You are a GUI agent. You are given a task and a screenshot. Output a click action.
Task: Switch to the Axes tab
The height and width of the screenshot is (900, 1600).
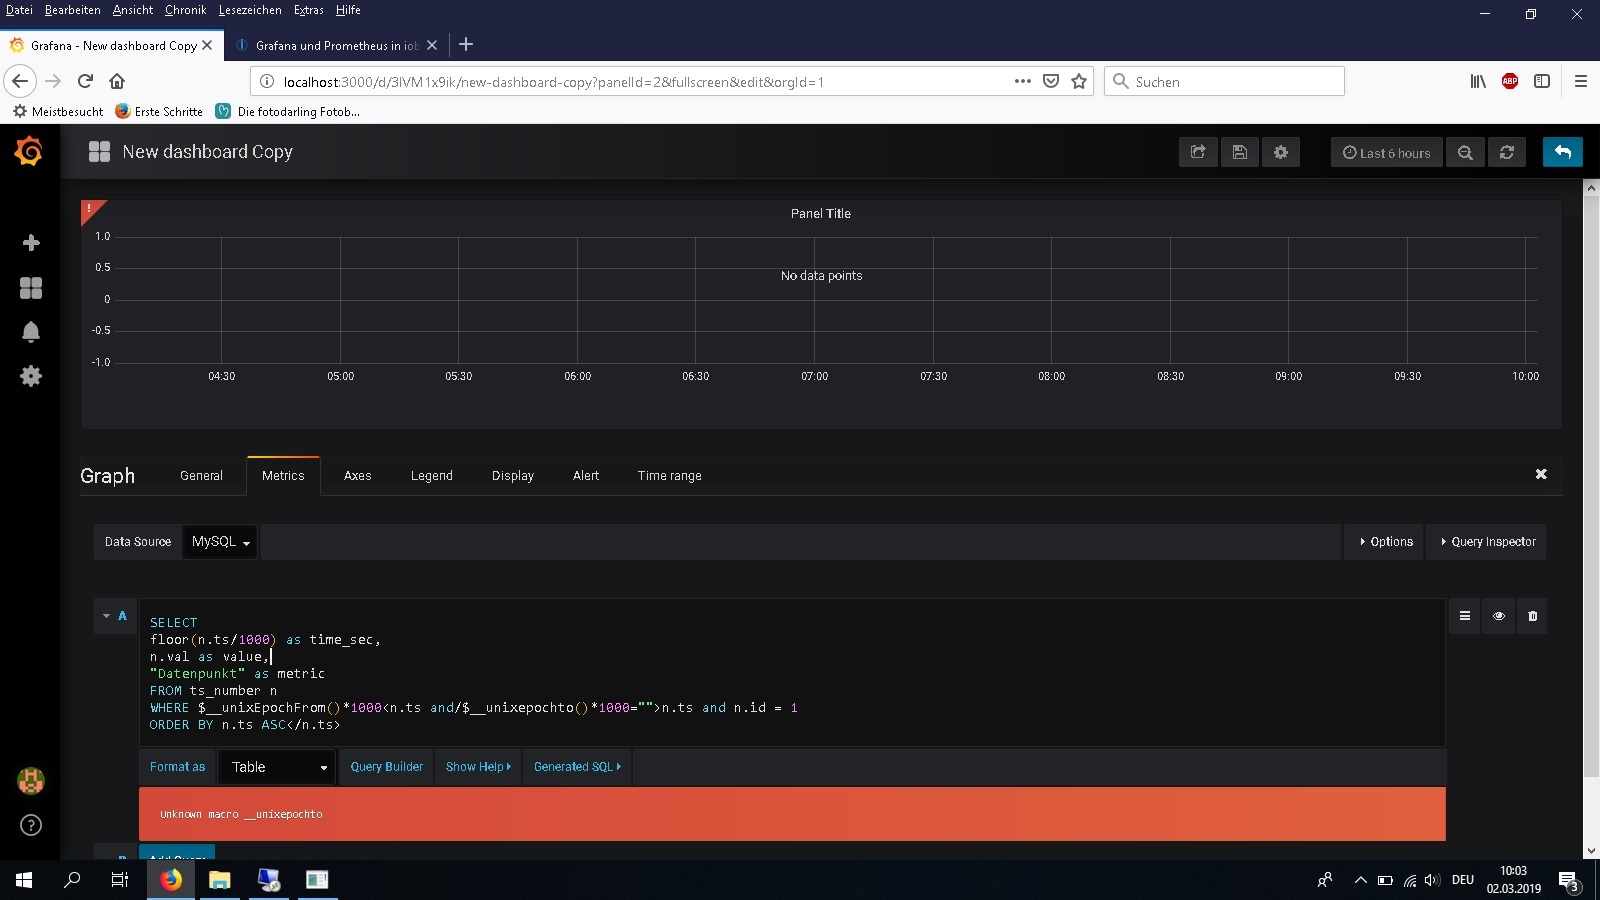(x=357, y=476)
